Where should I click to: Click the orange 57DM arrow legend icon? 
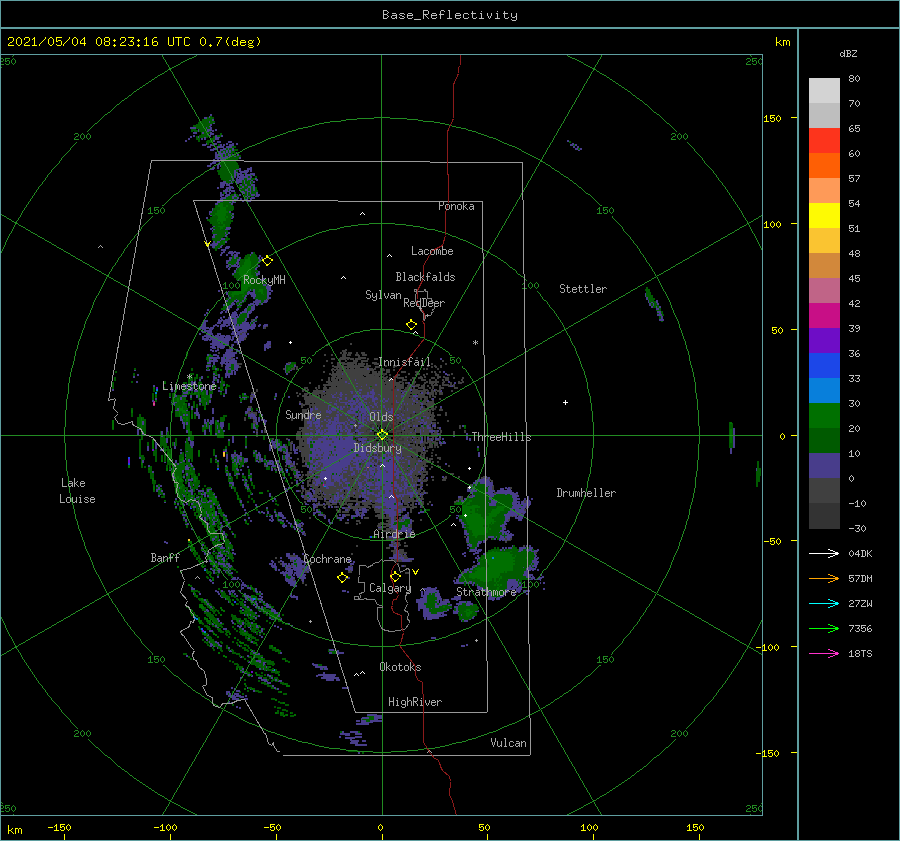[x=824, y=579]
